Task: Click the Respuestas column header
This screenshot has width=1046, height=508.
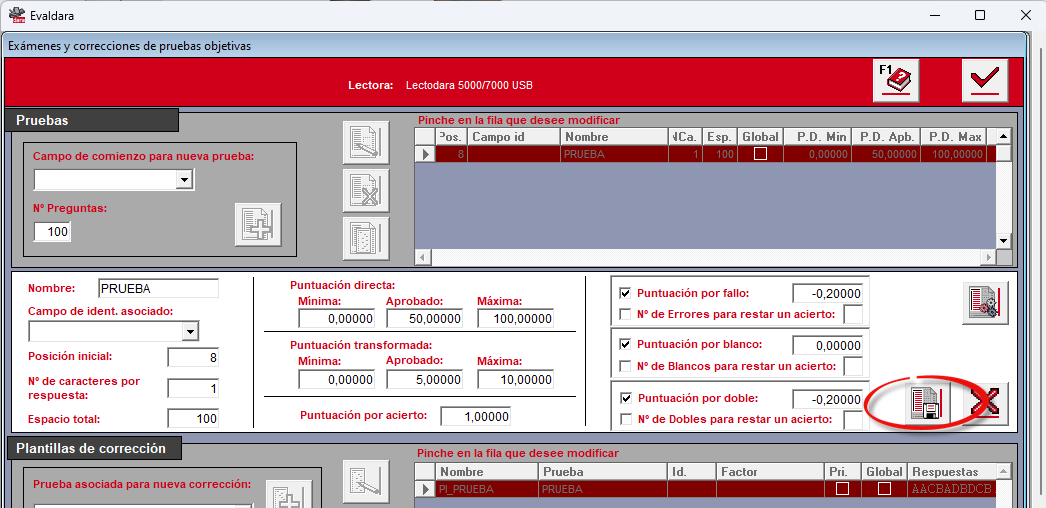Action: pyautogui.click(x=952, y=471)
